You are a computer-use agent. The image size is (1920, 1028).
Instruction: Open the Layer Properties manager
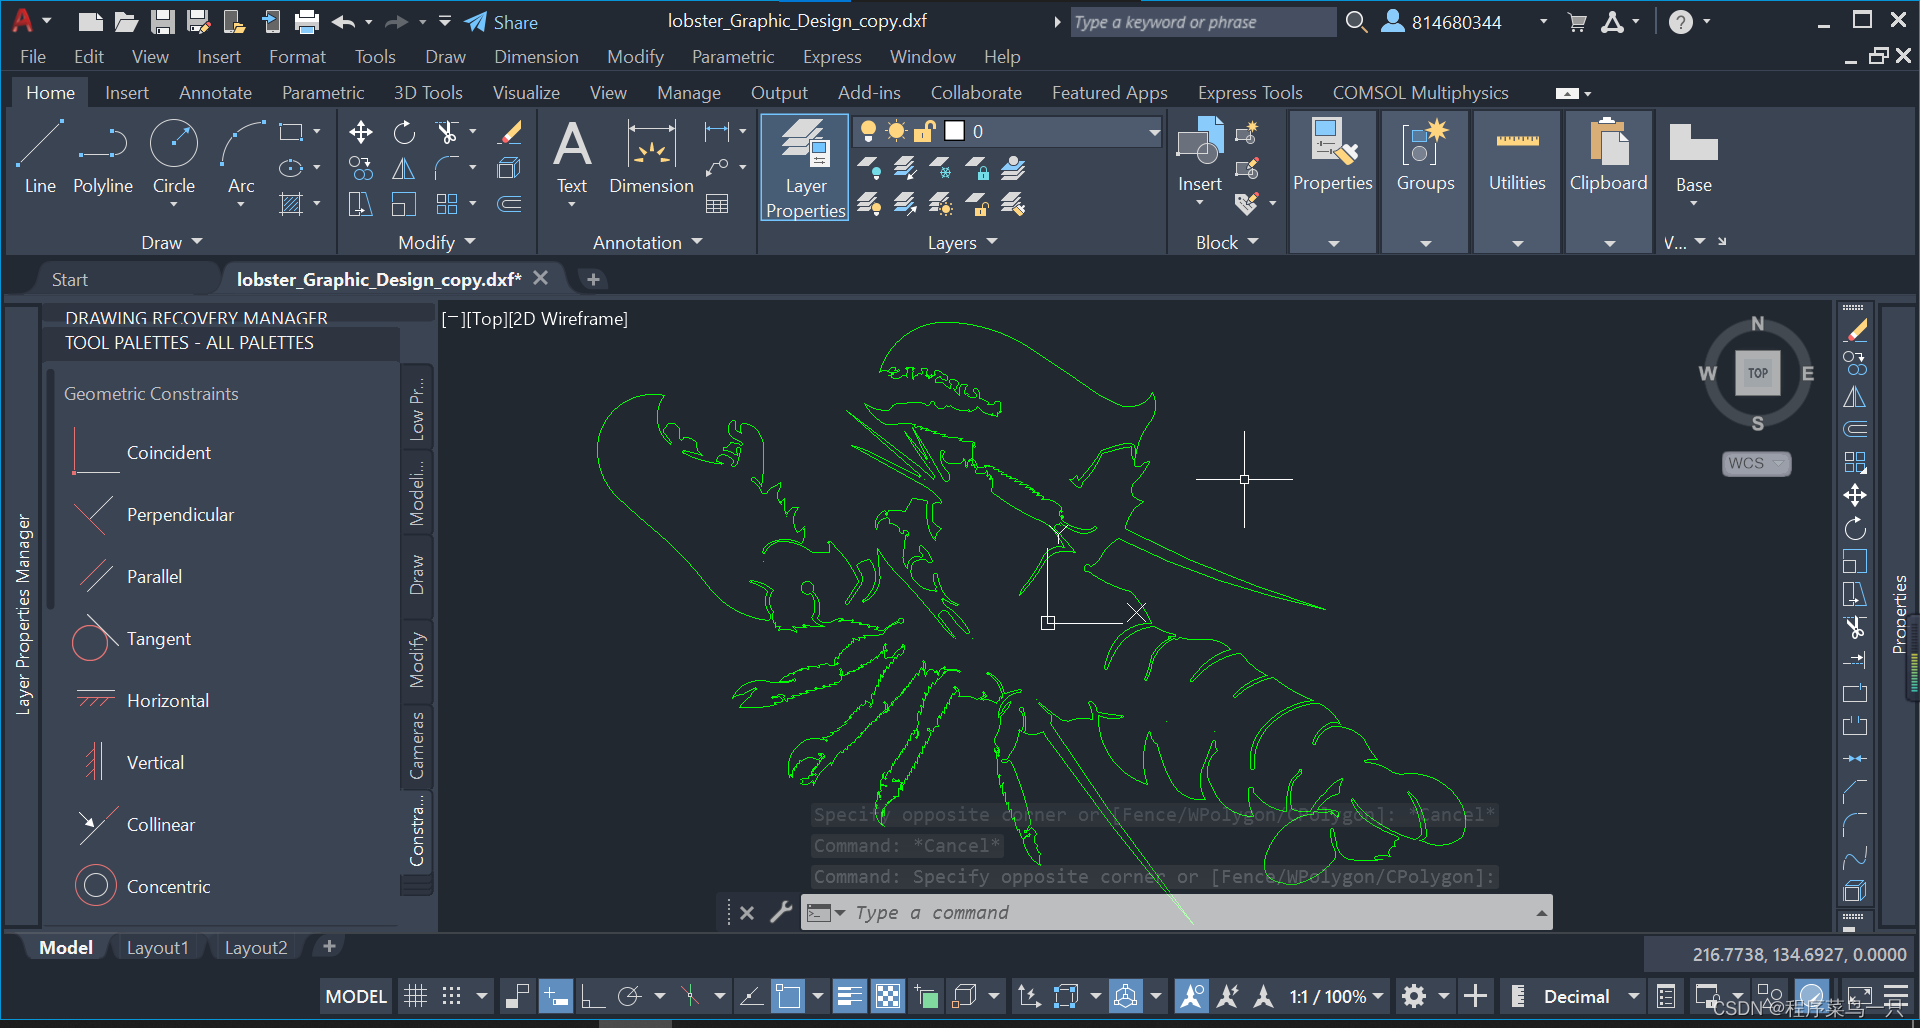pos(805,167)
